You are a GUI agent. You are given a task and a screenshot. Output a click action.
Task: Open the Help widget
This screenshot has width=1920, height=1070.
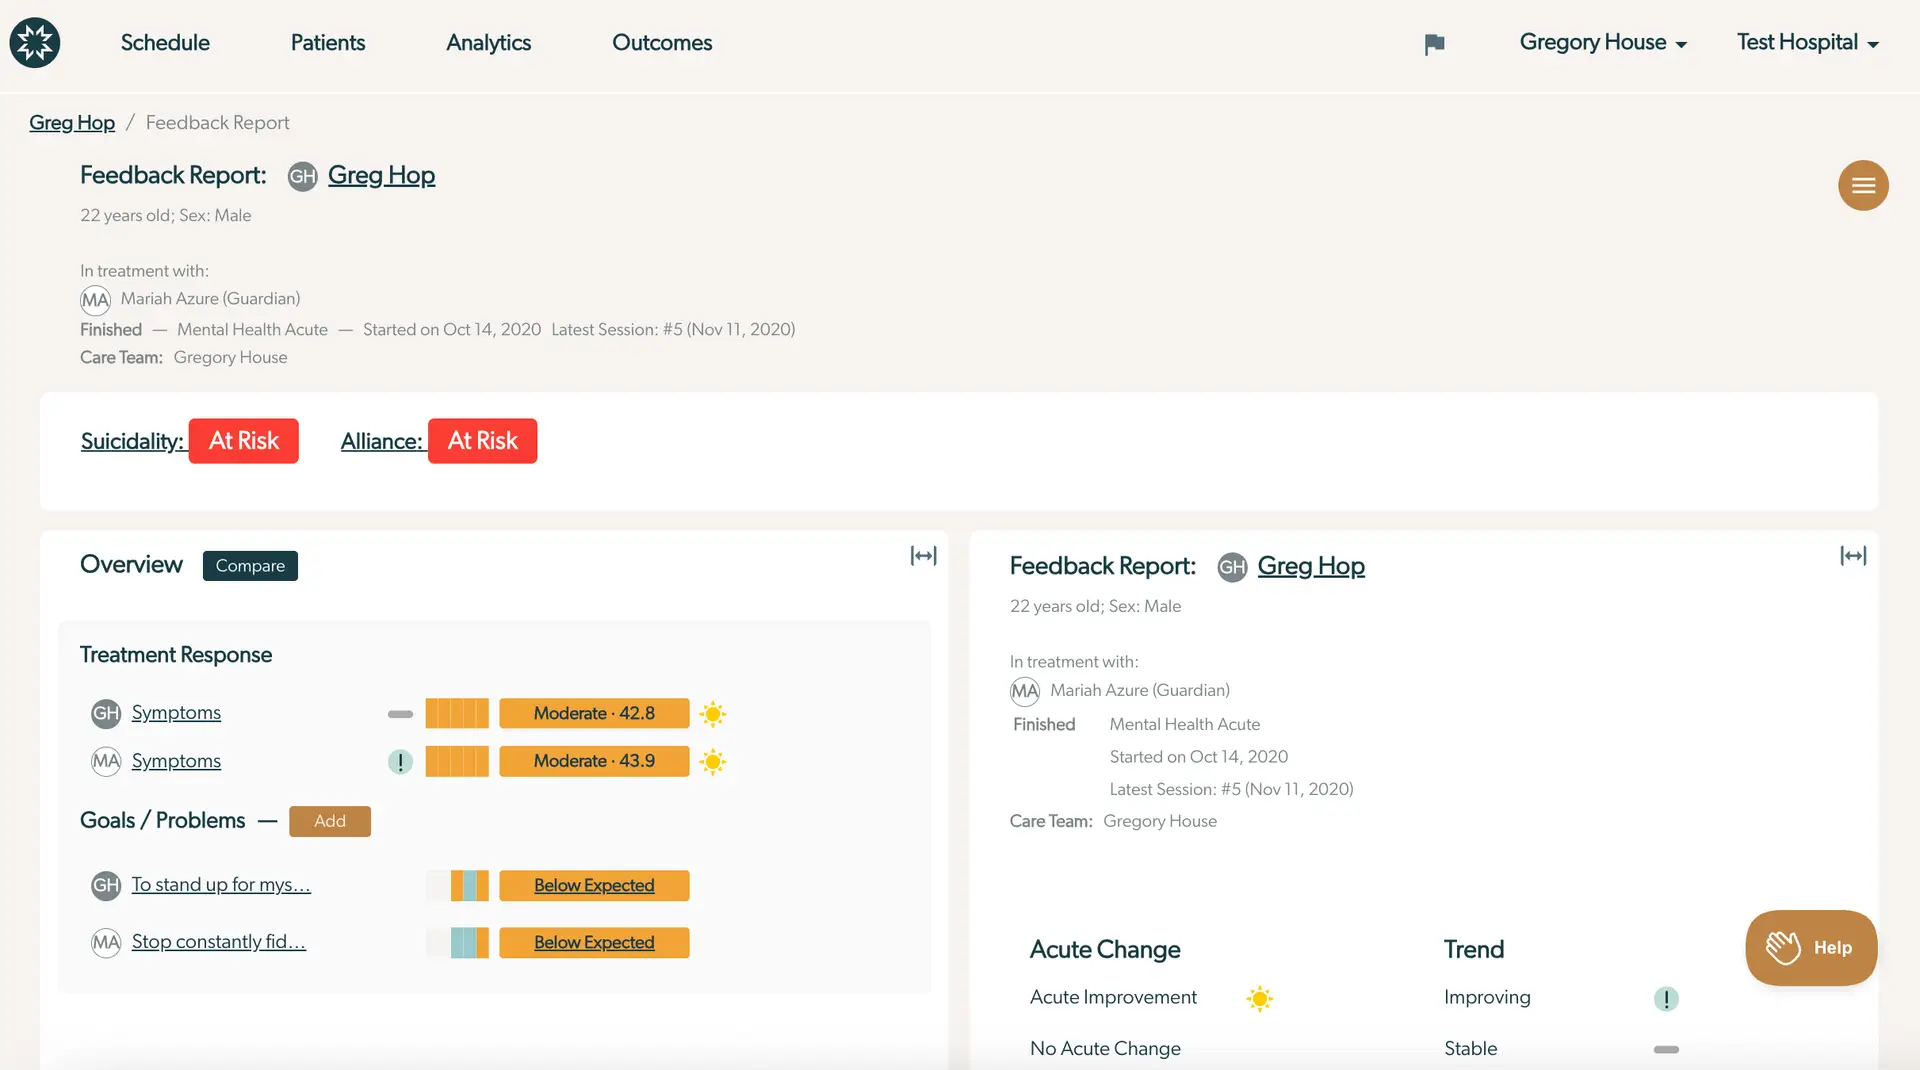(1810, 947)
